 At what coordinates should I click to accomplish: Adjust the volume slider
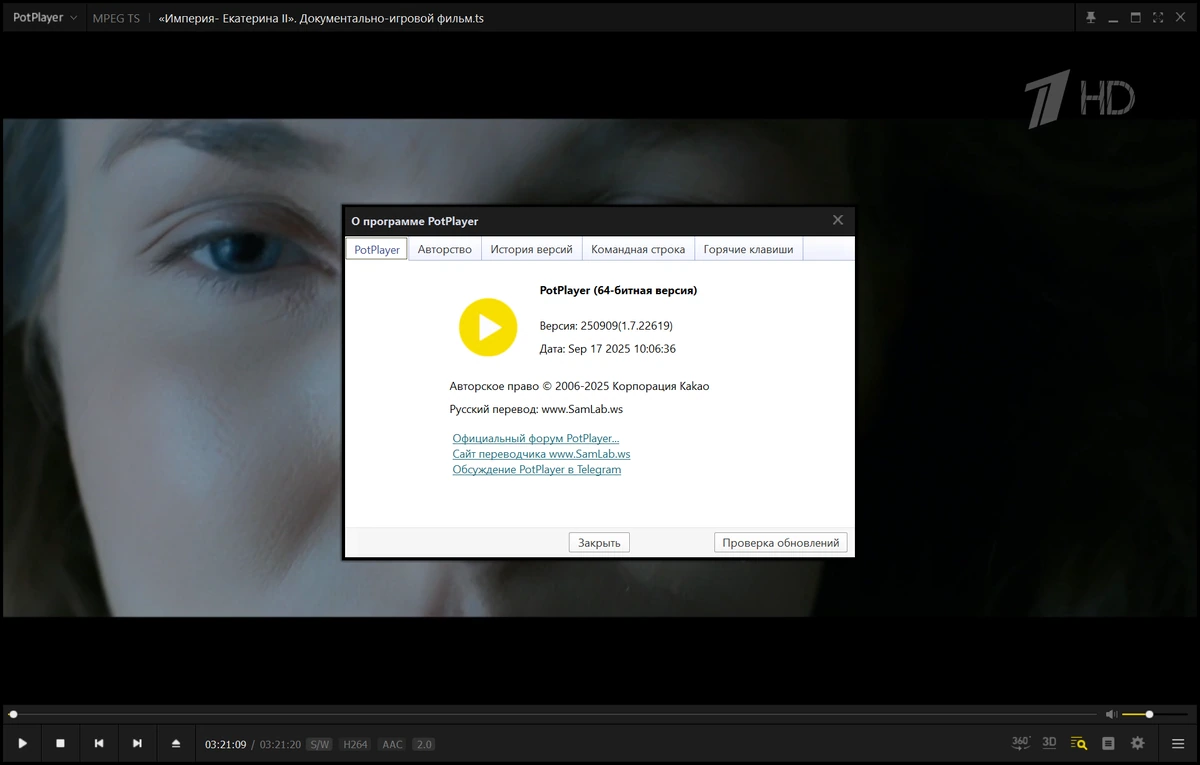coord(1153,714)
